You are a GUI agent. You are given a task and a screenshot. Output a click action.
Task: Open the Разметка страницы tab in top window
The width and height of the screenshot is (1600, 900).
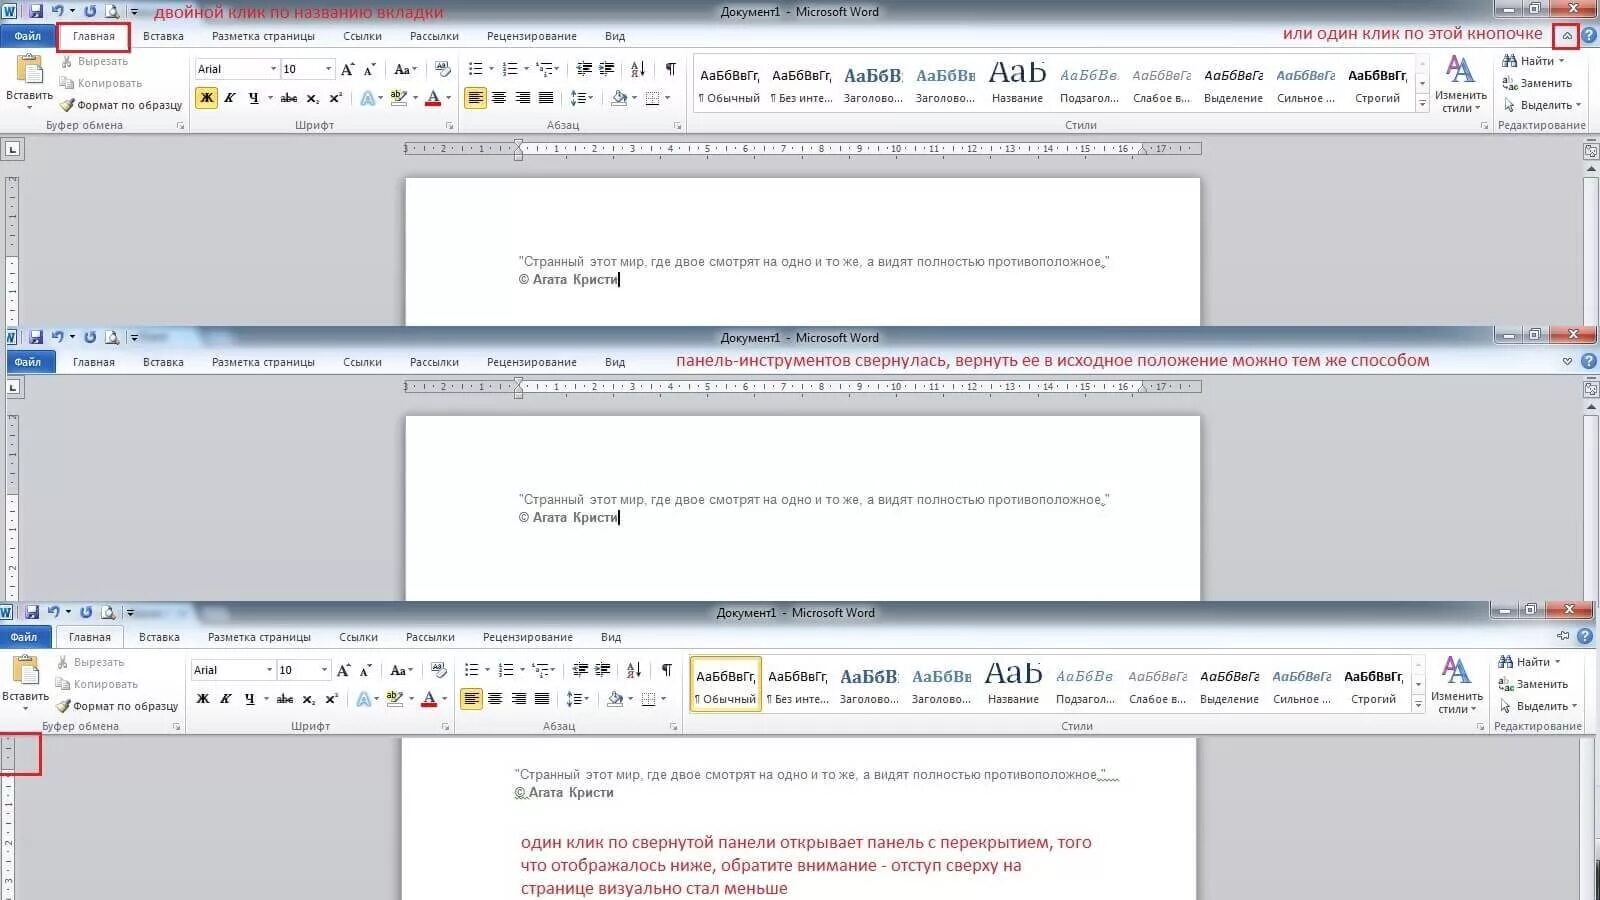[x=263, y=36]
